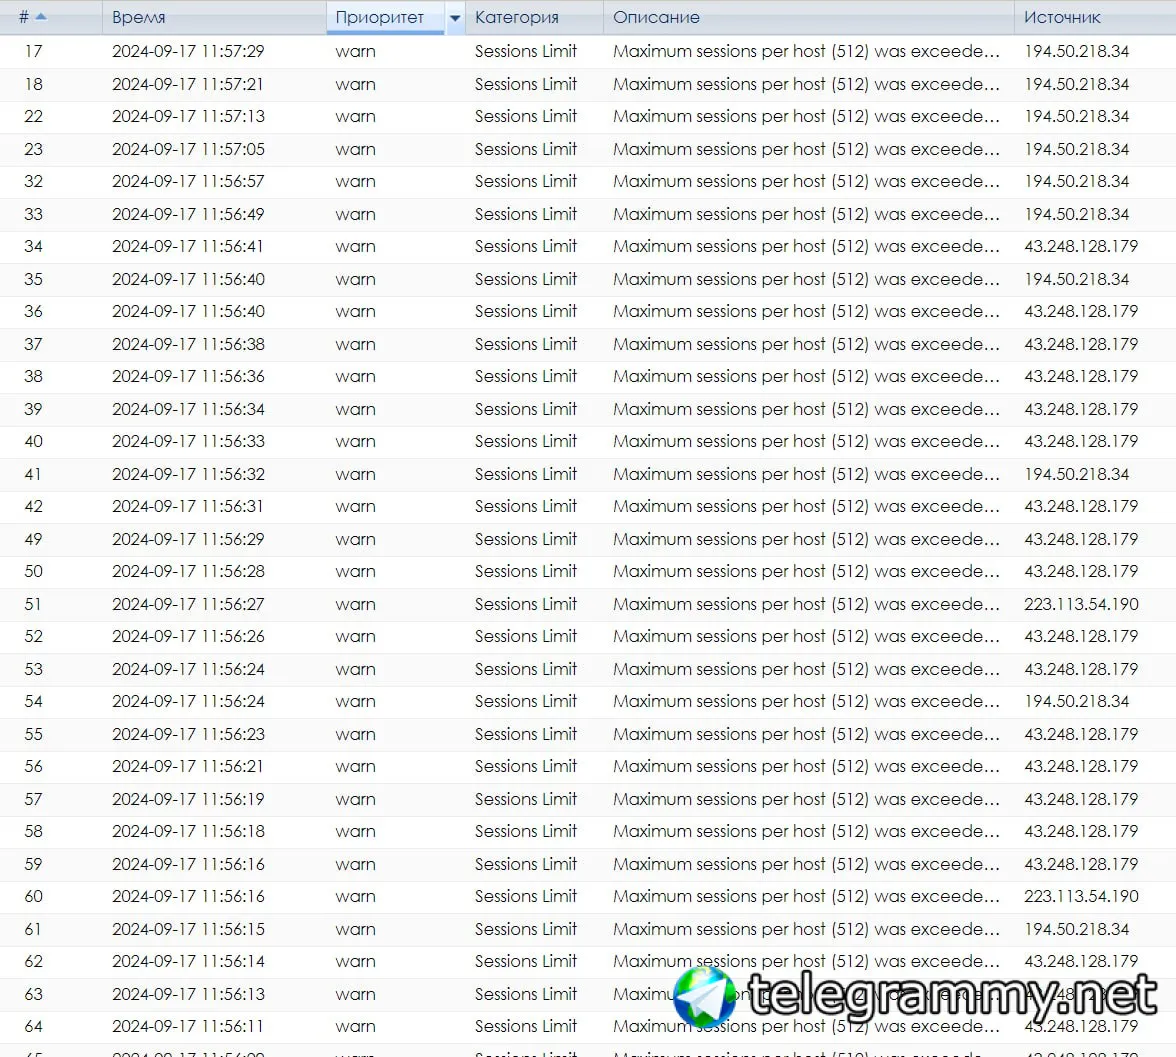Click the description in row 17

pyautogui.click(x=806, y=52)
